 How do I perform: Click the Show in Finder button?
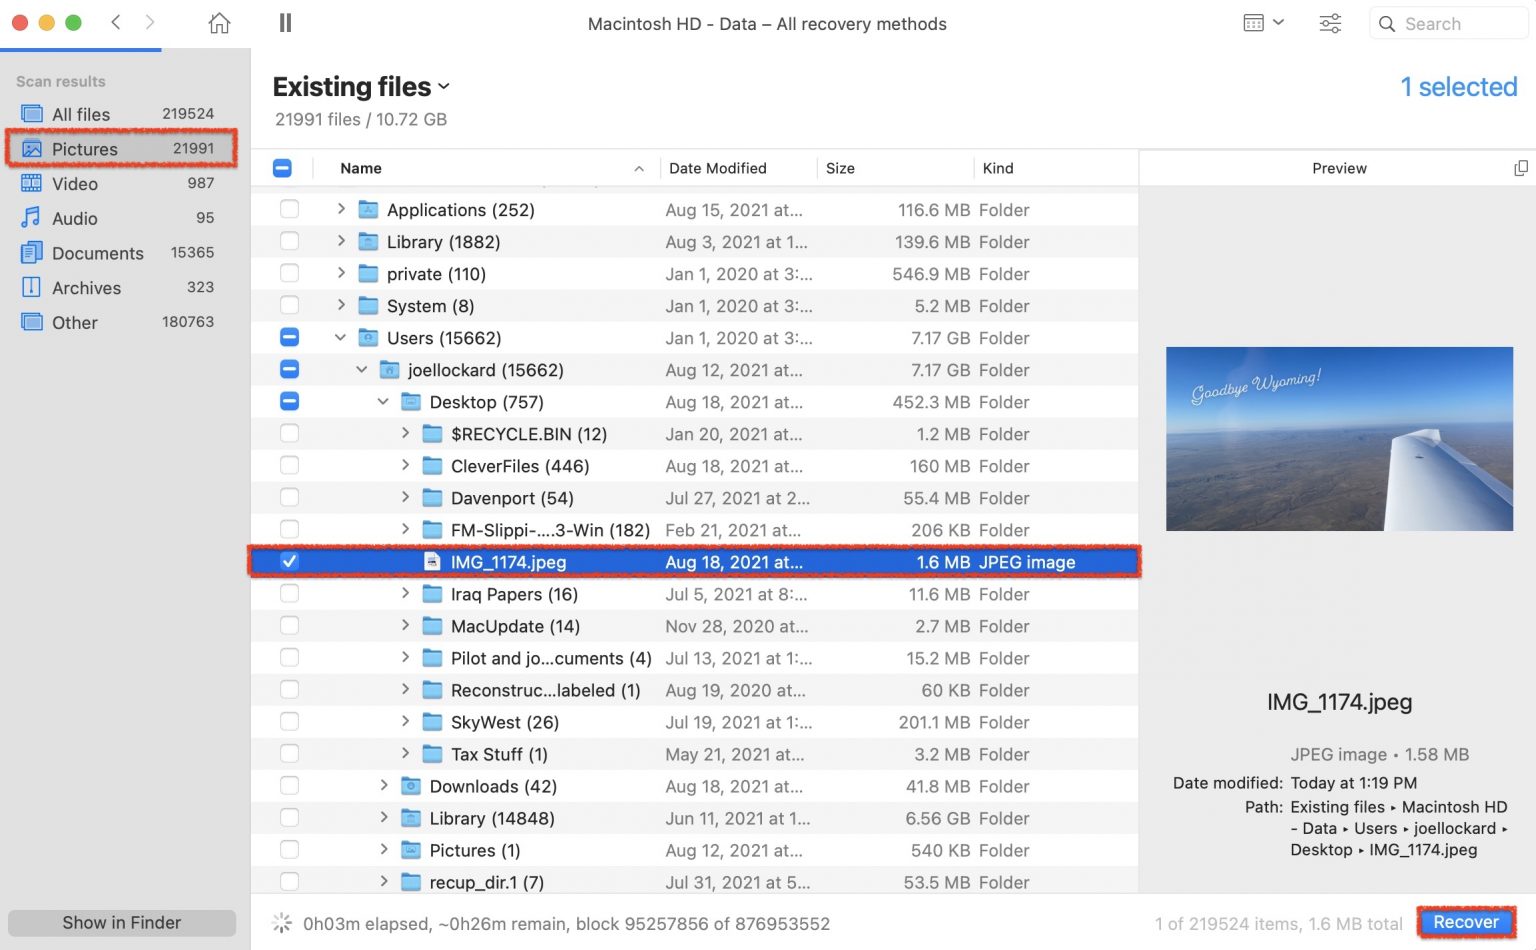121,922
